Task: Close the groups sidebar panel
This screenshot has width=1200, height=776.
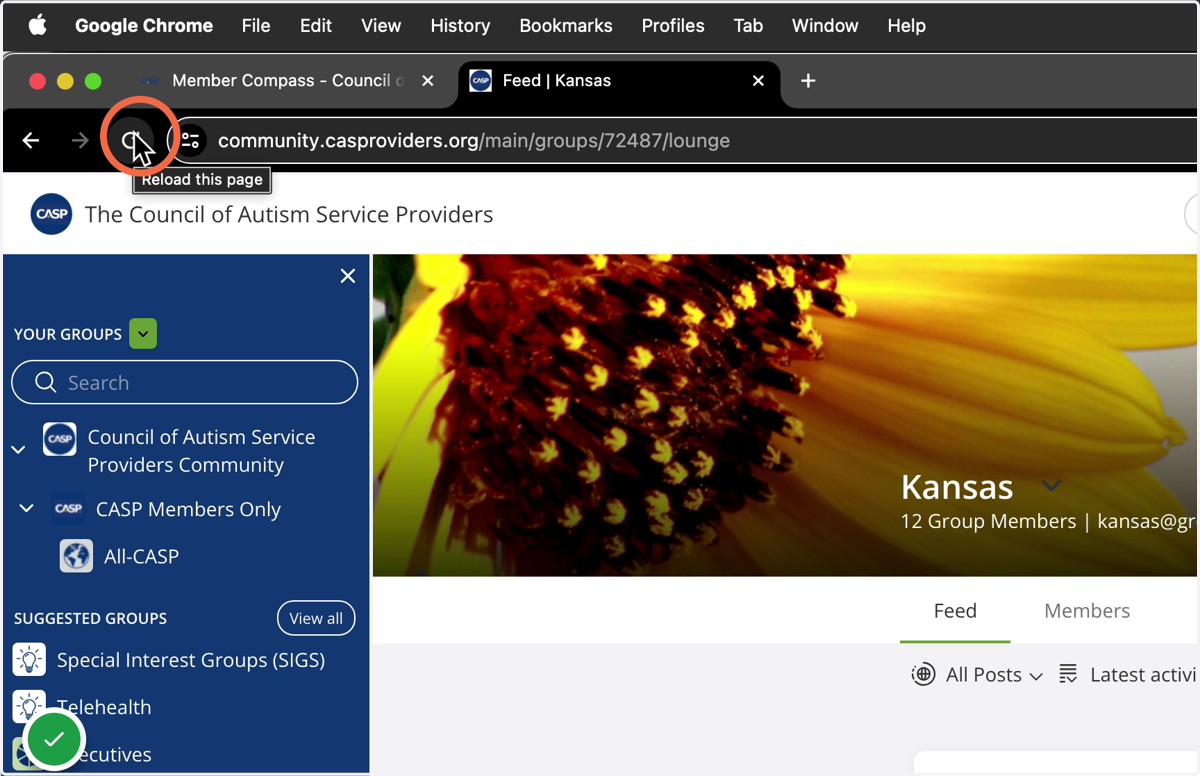Action: click(348, 276)
